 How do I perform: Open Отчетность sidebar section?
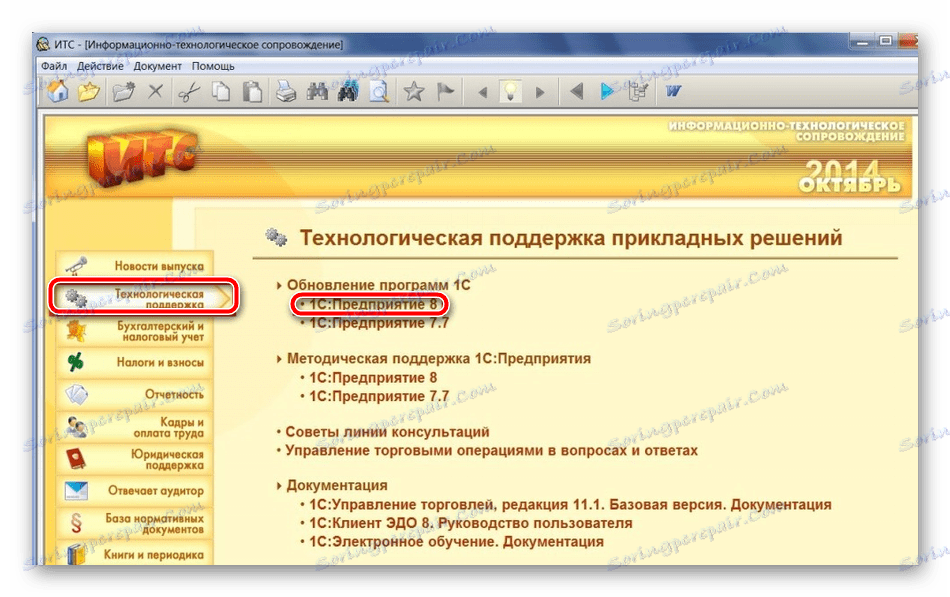pyautogui.click(x=135, y=395)
